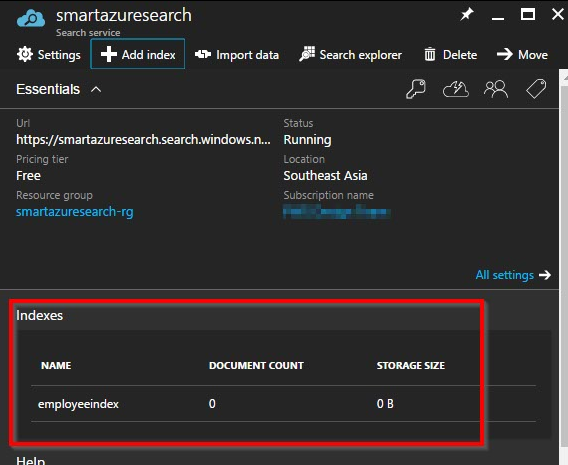Open the Keys icon in Essentials
The height and width of the screenshot is (465, 568).
tap(416, 89)
